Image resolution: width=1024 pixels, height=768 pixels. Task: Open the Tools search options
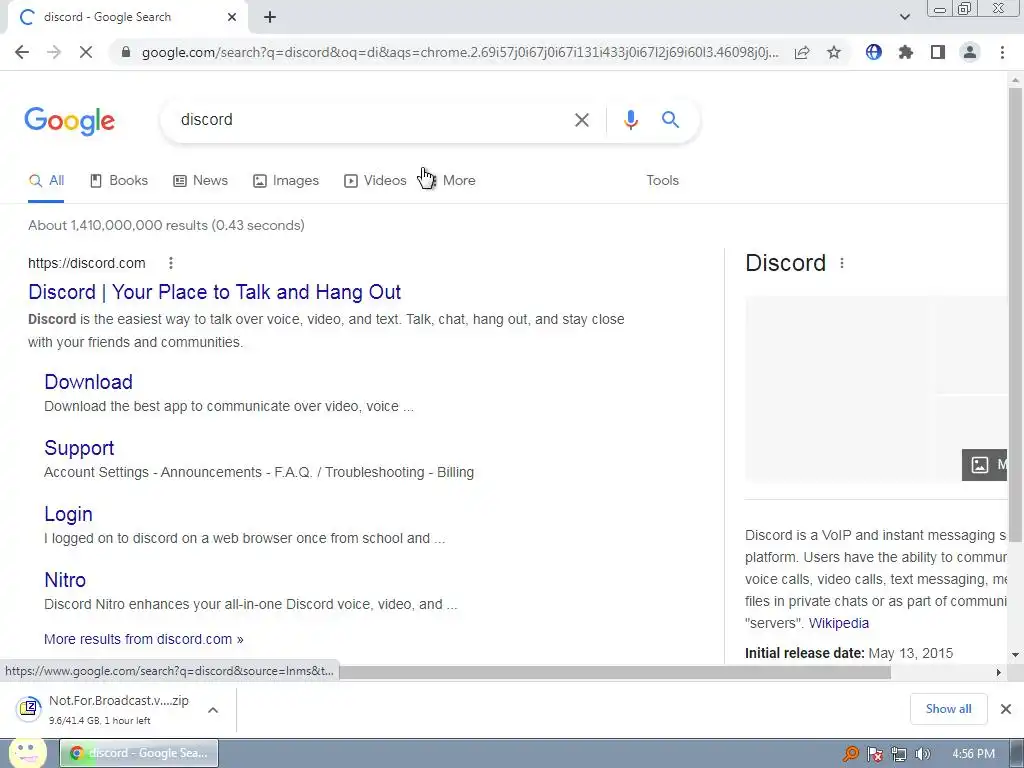tap(662, 180)
